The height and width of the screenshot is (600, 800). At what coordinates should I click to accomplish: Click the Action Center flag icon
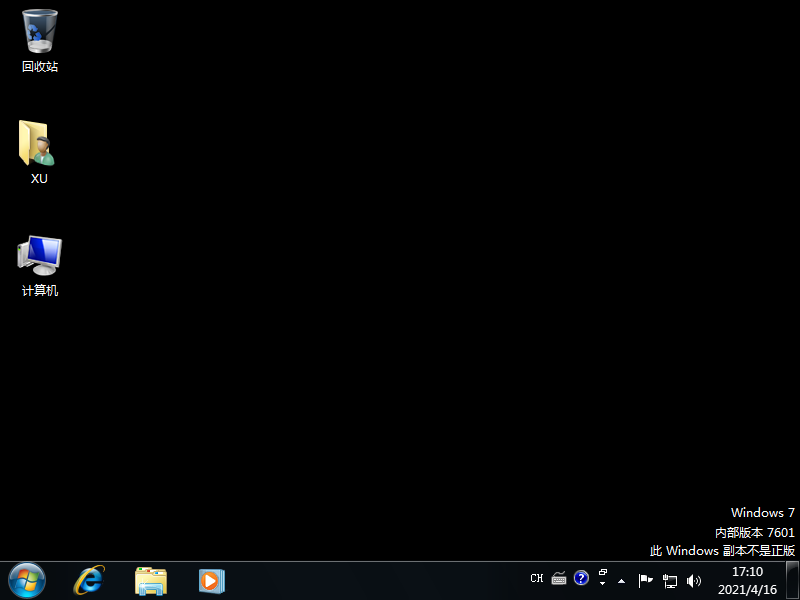pos(645,580)
